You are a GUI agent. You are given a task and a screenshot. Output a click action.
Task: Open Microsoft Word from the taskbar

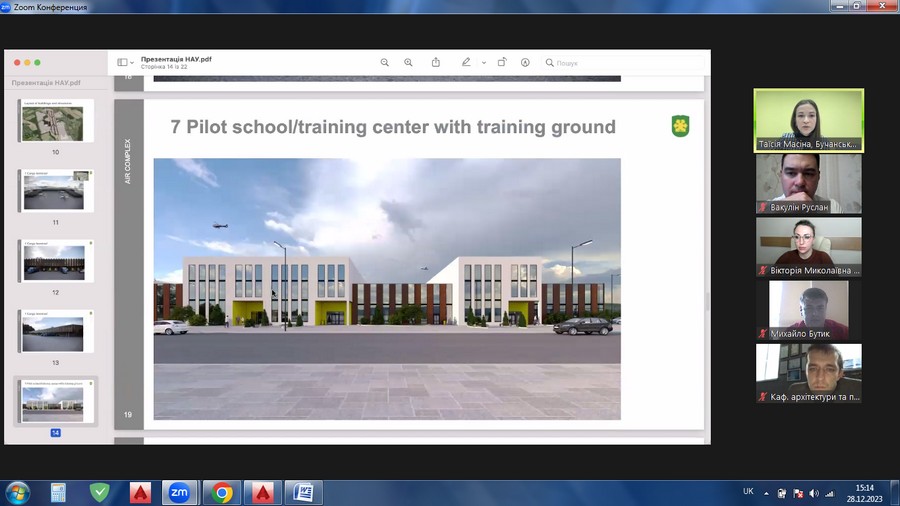click(x=303, y=492)
